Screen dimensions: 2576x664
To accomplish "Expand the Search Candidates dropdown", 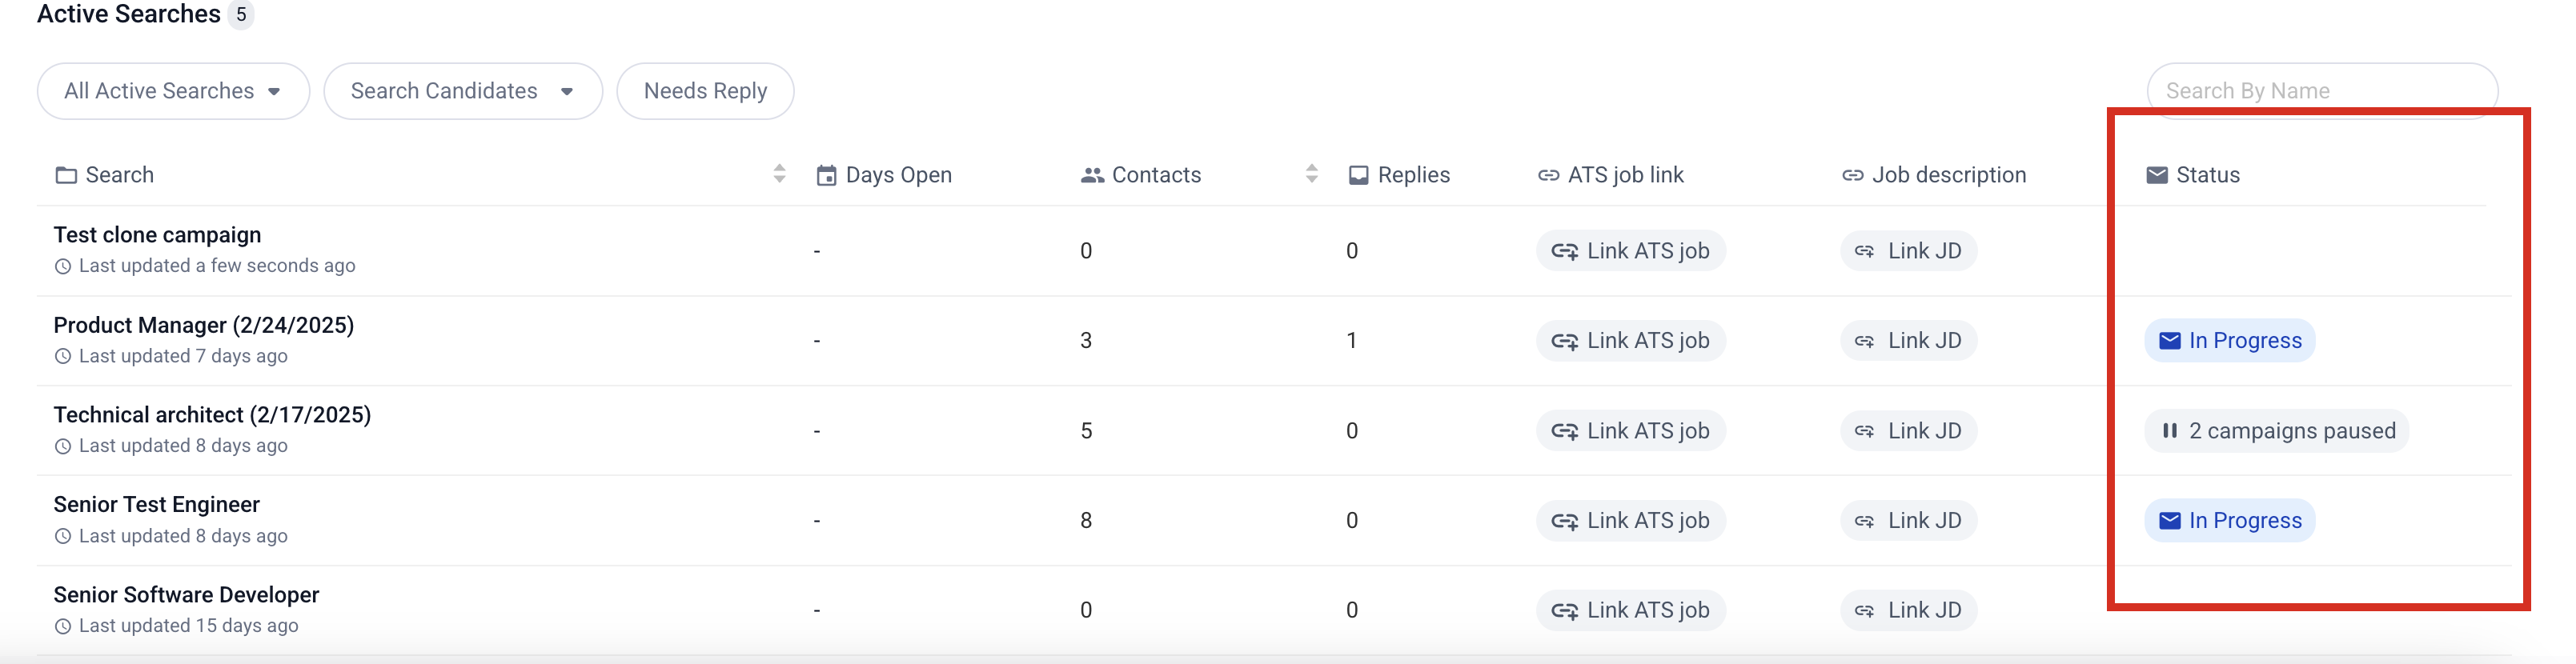I will 462,91.
